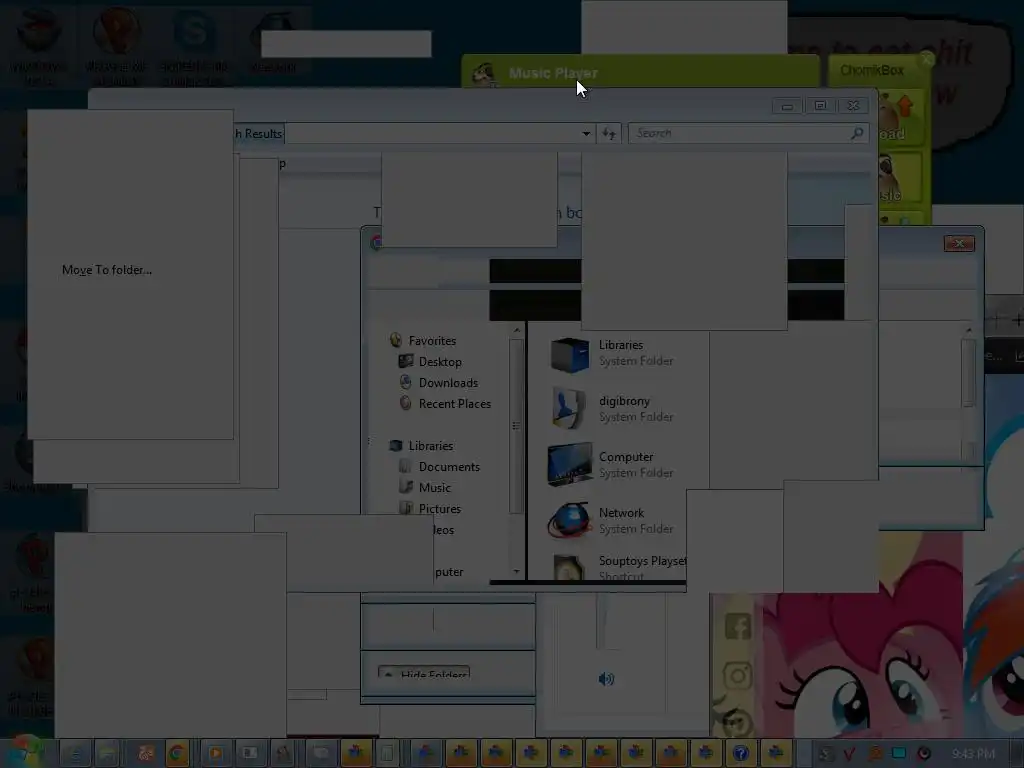Click the Libraries System Folder icon
Viewport: 1024px width, 768px height.
click(569, 354)
